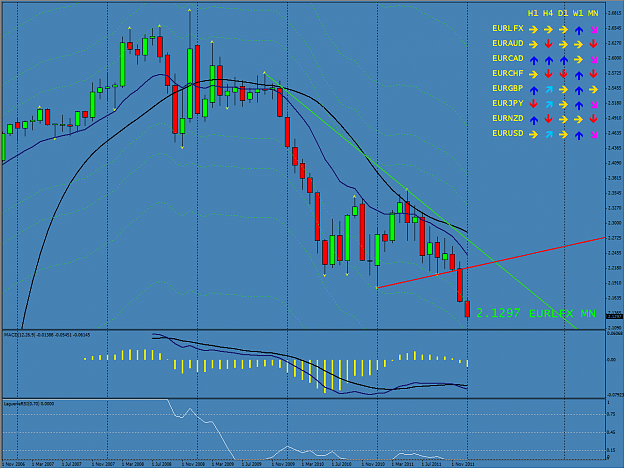Image resolution: width=625 pixels, height=469 pixels.
Task: Click the EURUSD MN magenta arrow
Action: pos(594,135)
